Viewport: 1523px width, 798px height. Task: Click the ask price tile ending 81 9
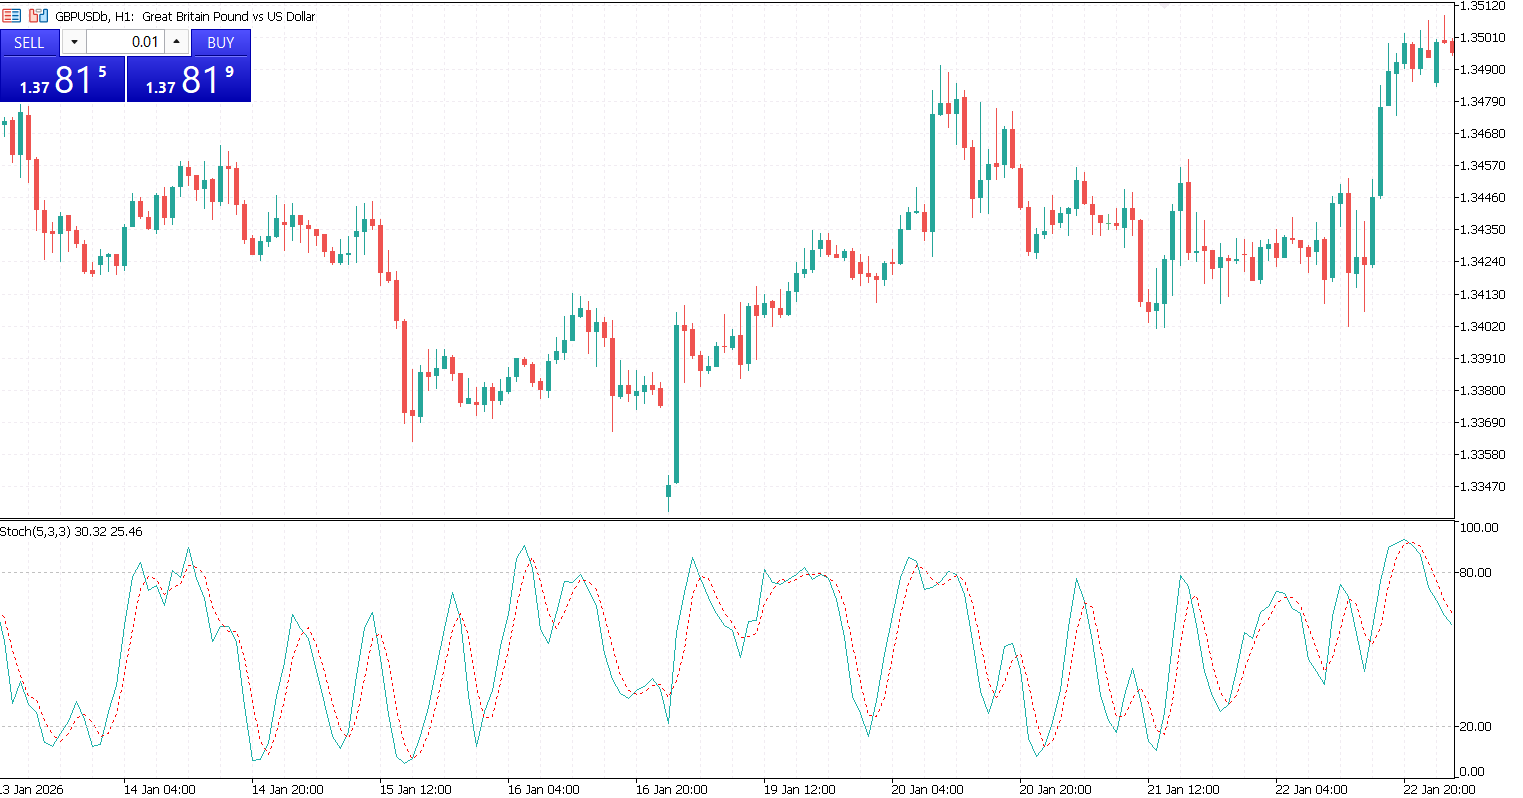pos(189,80)
